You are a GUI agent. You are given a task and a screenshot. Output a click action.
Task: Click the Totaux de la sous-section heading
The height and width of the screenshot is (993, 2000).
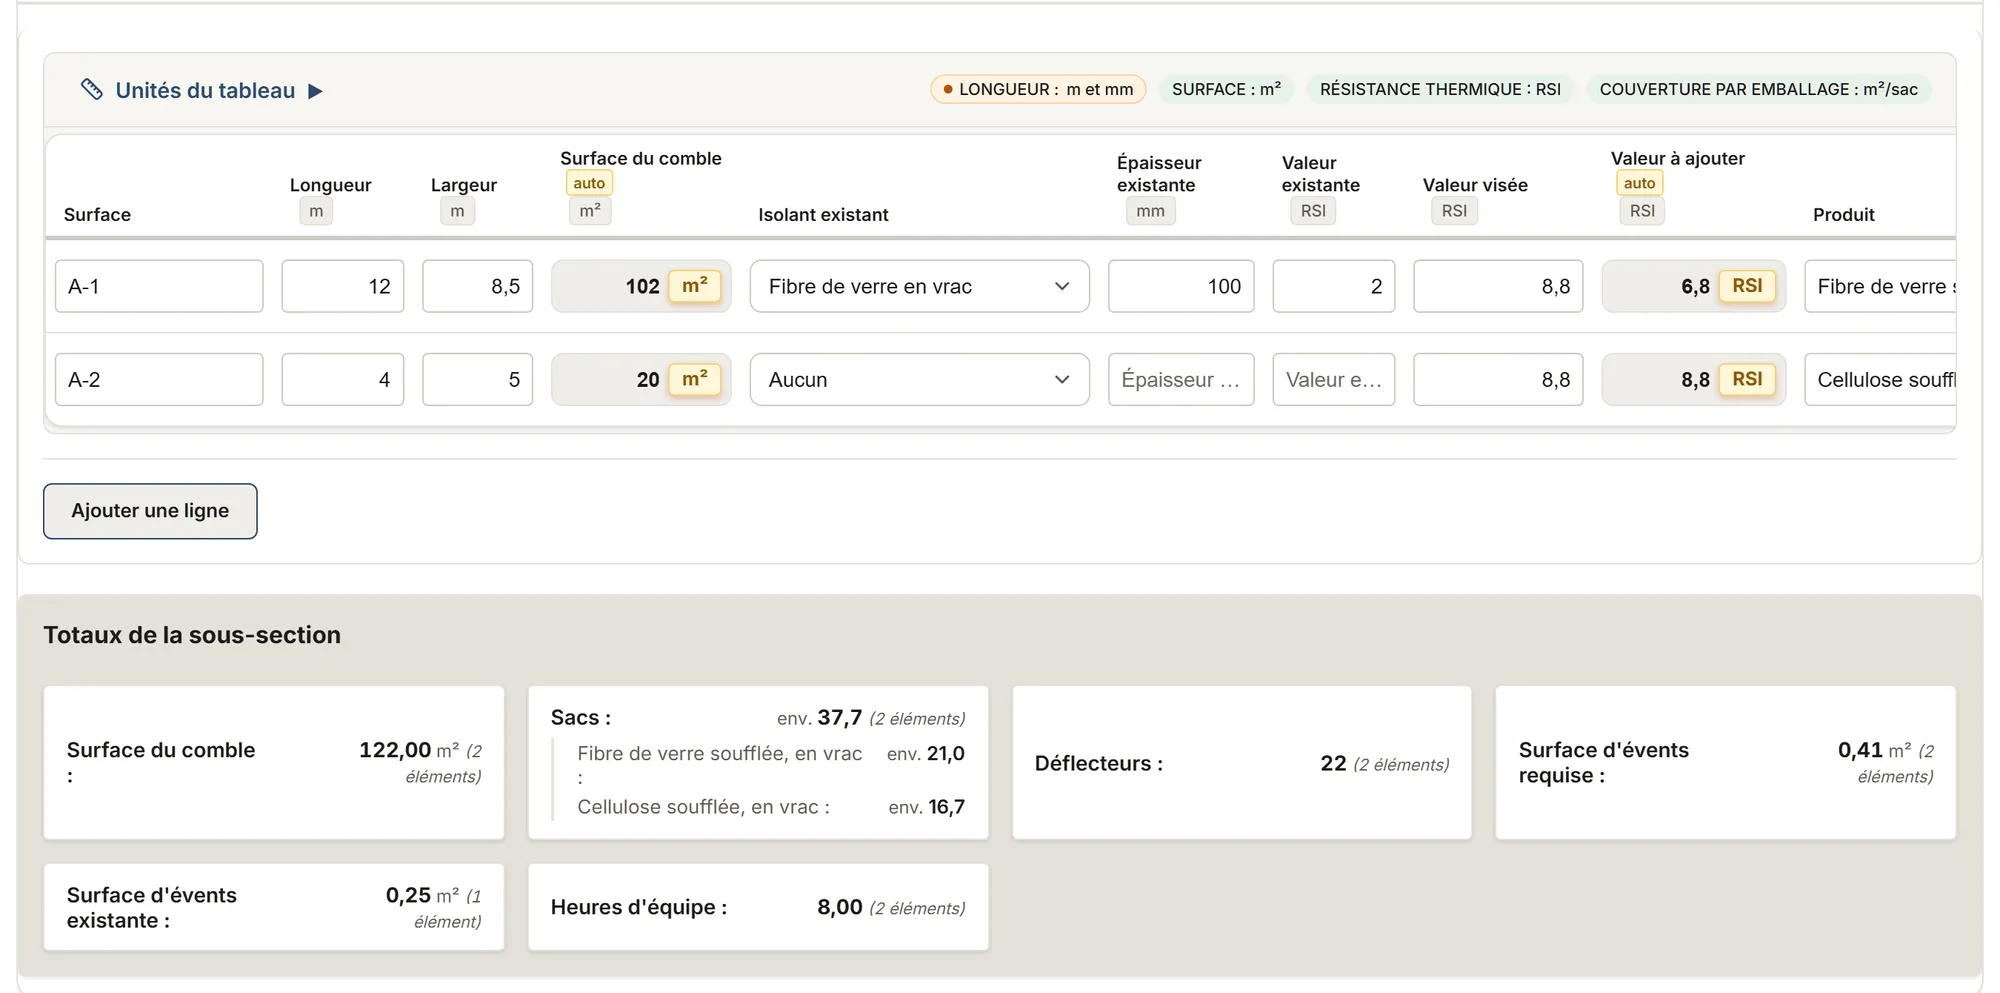pyautogui.click(x=192, y=635)
